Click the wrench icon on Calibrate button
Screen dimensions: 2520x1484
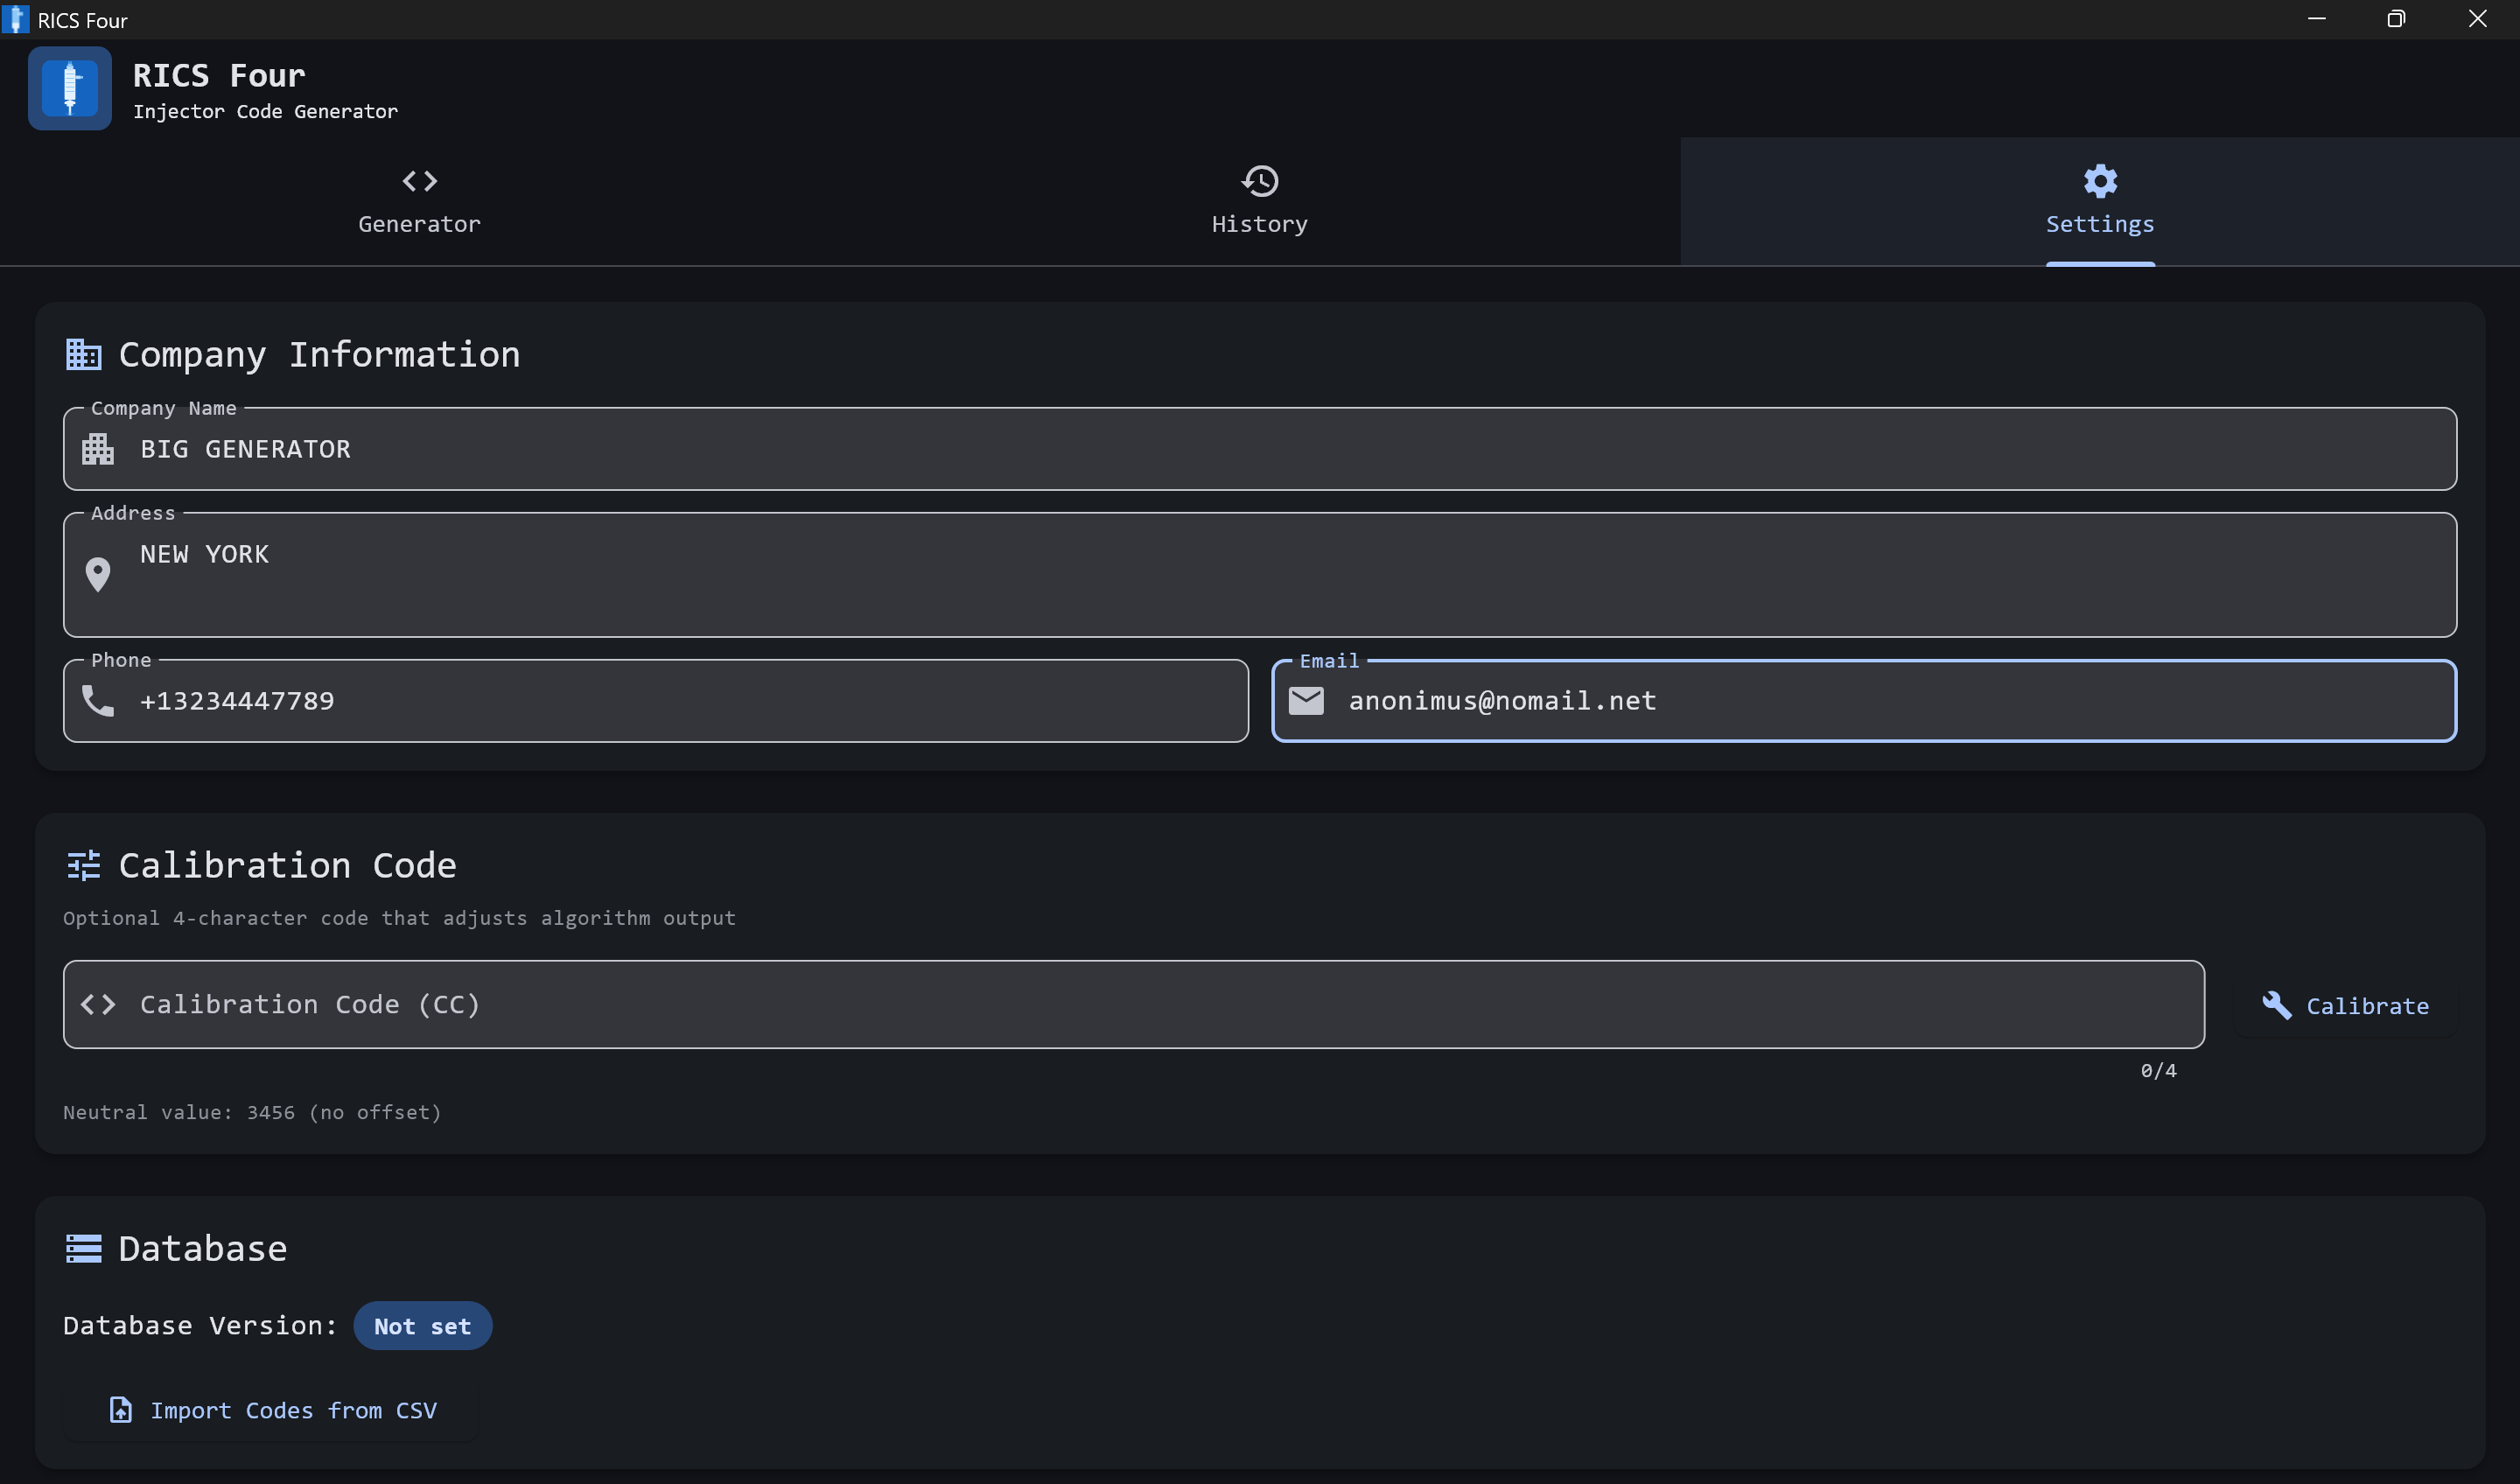(2276, 1005)
